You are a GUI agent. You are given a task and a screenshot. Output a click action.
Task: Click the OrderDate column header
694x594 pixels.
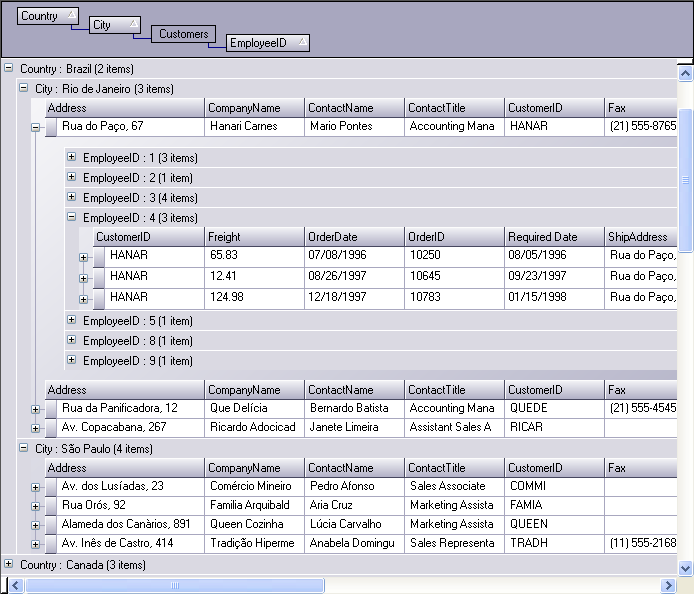click(x=354, y=237)
